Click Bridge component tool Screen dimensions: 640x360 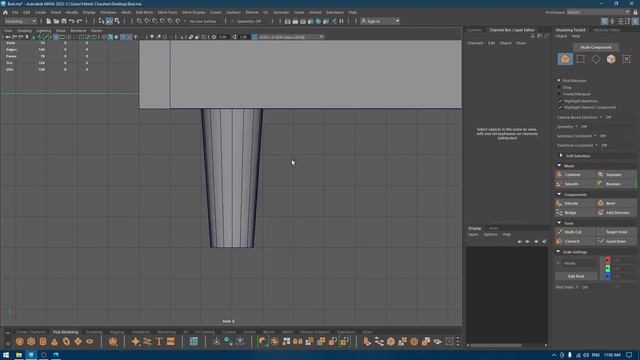(x=575, y=213)
